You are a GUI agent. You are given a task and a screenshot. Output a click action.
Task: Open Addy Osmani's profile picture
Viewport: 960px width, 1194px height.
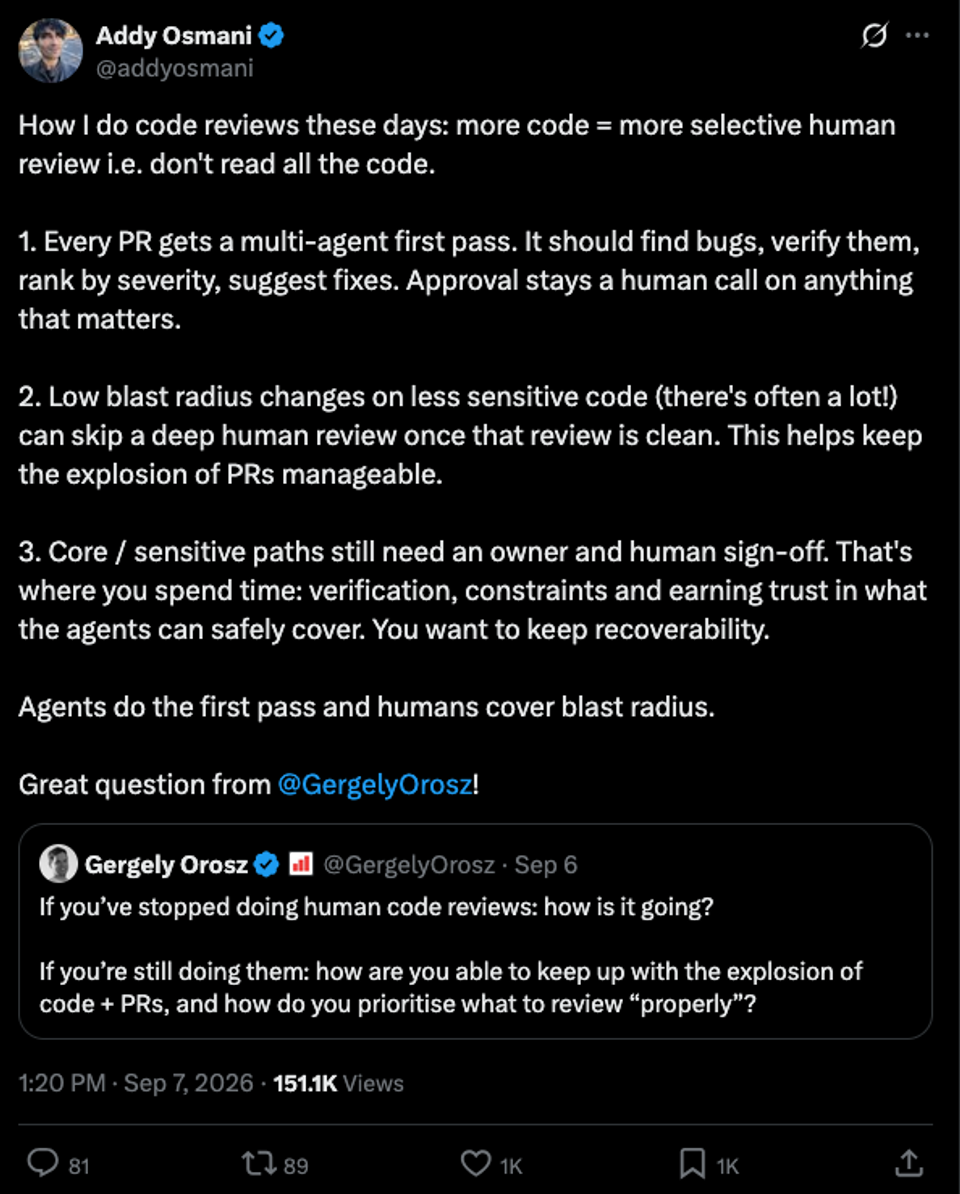point(50,50)
